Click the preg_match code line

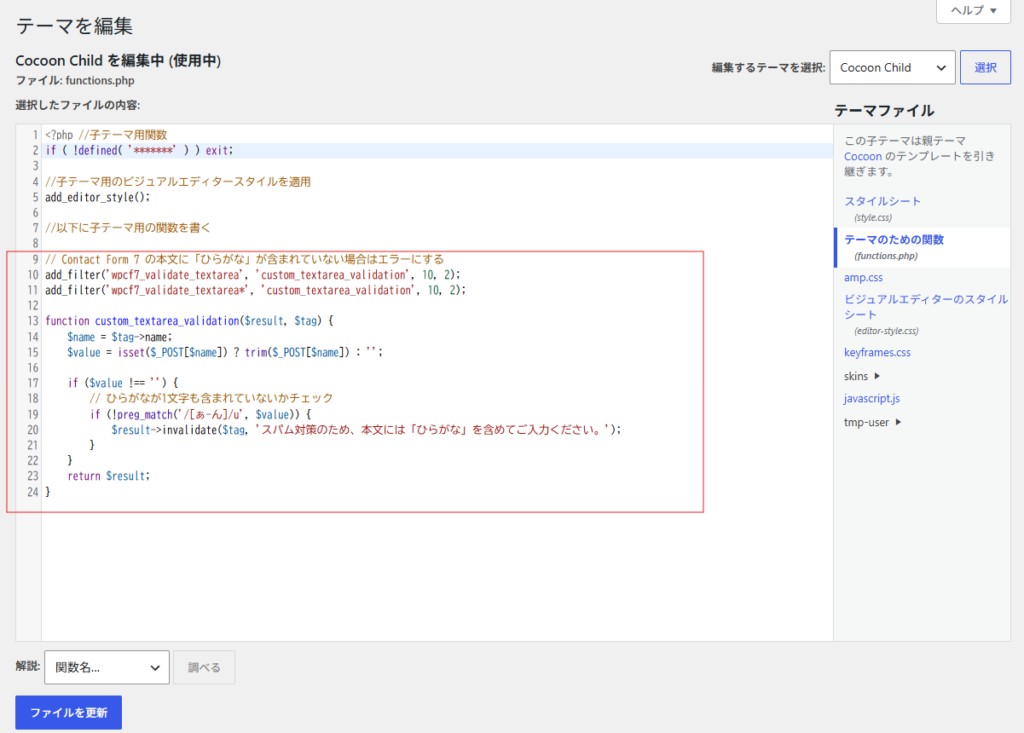tap(200, 415)
